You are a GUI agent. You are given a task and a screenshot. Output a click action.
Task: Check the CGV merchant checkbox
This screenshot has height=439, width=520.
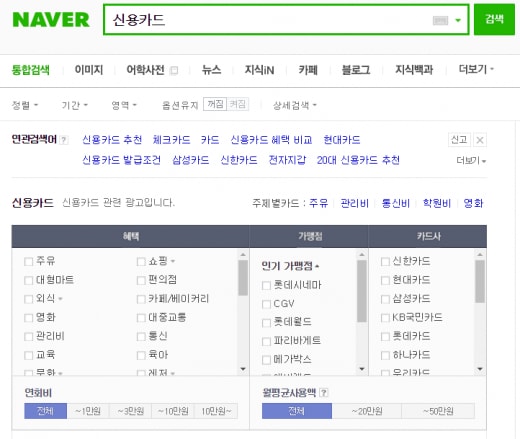pos(266,304)
